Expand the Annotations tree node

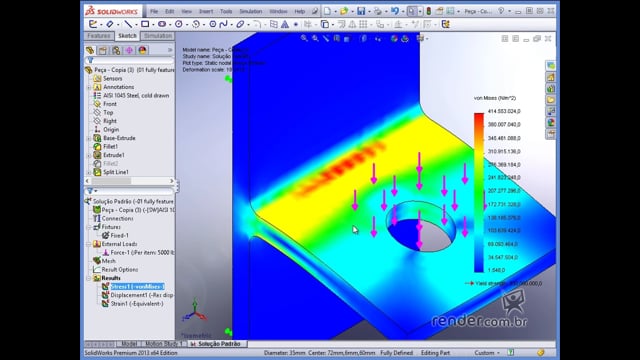coord(89,87)
